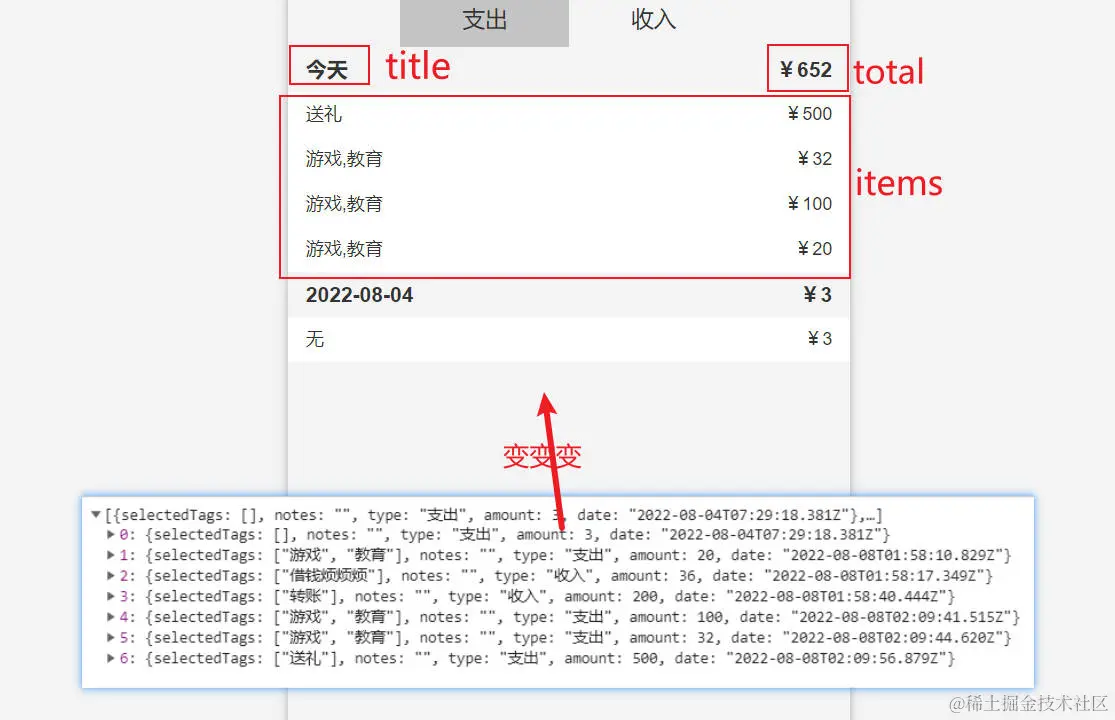Open the 游戏,教育 record of ¥20
Screen dimensions: 1115x720
[569, 249]
